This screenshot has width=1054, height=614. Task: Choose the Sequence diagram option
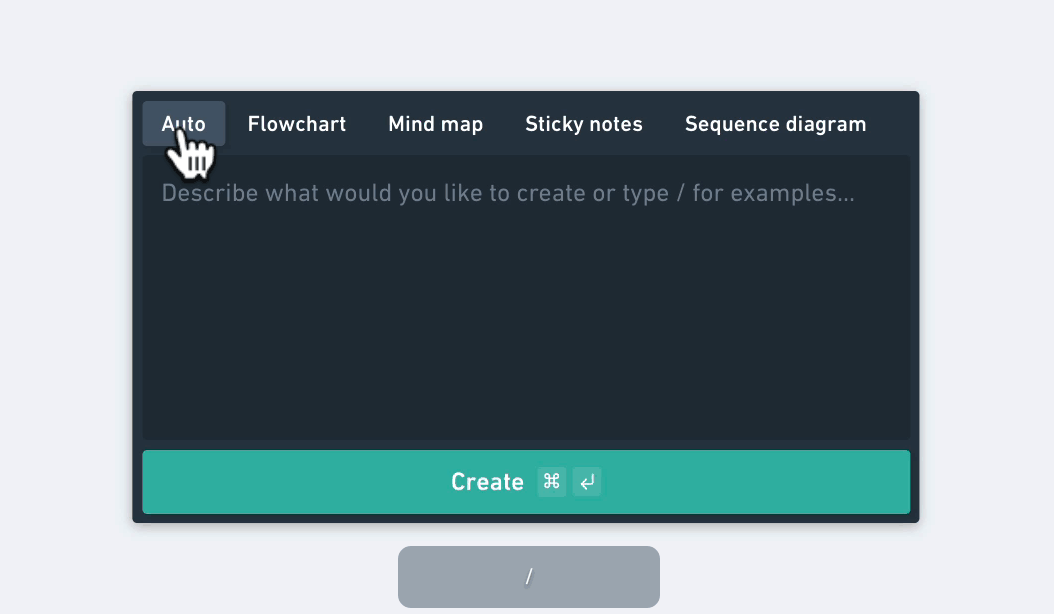click(x=775, y=124)
